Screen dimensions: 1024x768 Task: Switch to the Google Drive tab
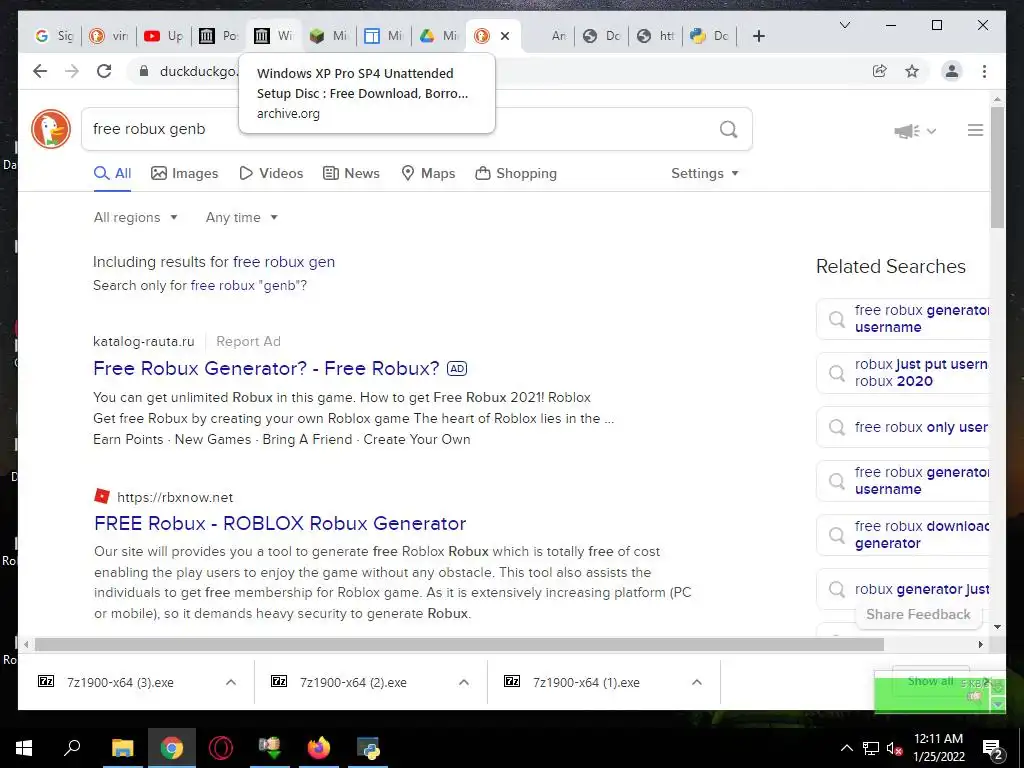[438, 36]
